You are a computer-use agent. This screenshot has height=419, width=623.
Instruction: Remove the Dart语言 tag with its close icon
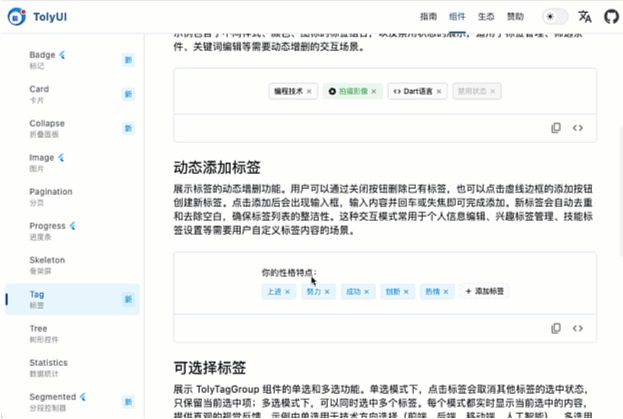click(x=439, y=91)
